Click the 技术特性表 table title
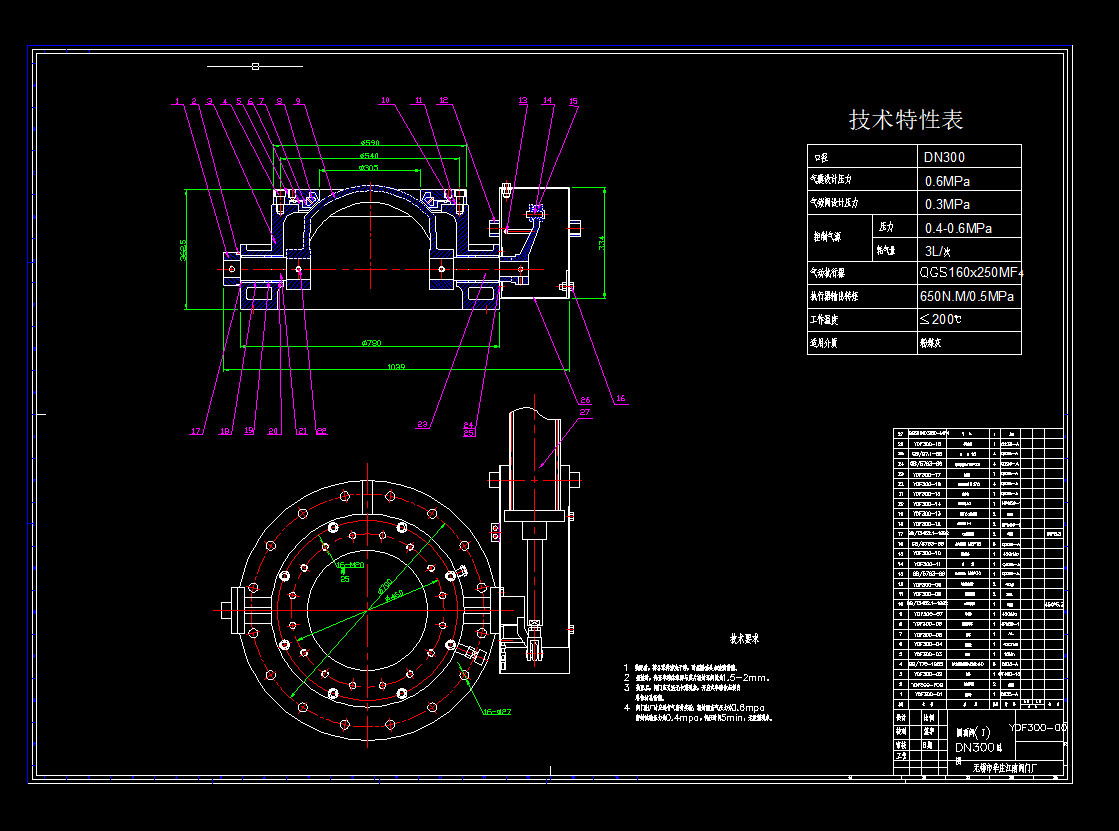Image resolution: width=1119 pixels, height=831 pixels. [906, 120]
